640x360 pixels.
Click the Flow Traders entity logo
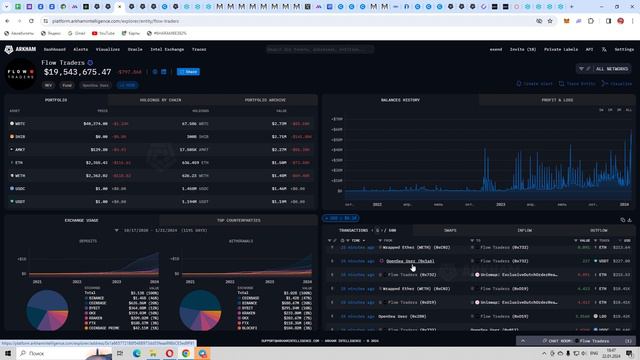coord(20,74)
